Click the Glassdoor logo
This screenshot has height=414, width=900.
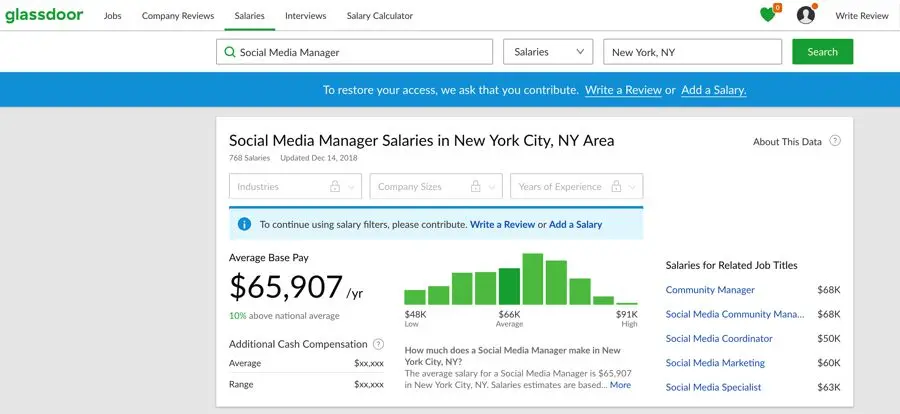44,15
